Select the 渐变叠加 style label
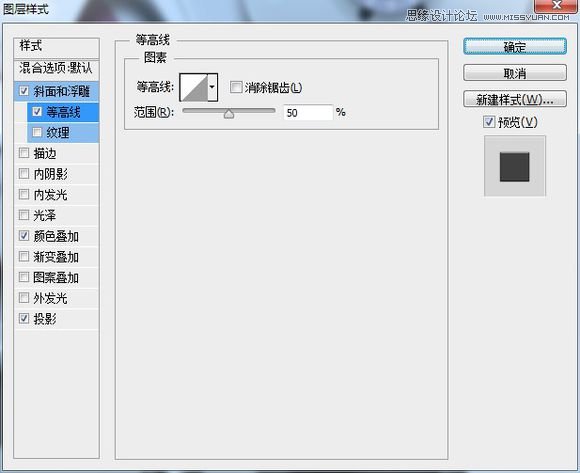Image resolution: width=580 pixels, height=473 pixels. point(56,257)
